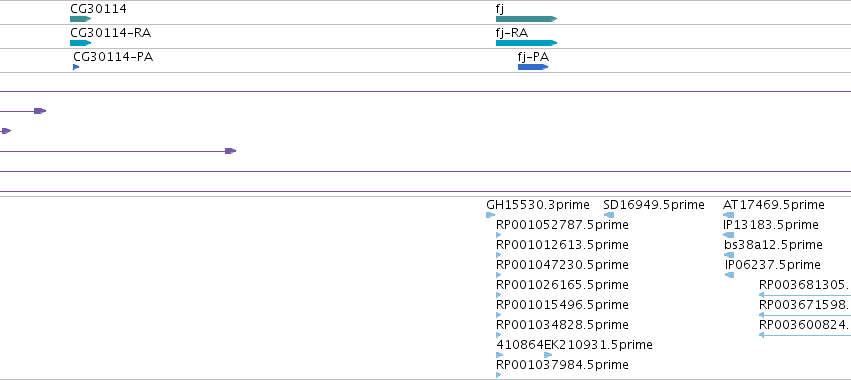Select the RP003681305 long reverse arrow
The width and height of the screenshot is (851, 380).
click(x=805, y=295)
